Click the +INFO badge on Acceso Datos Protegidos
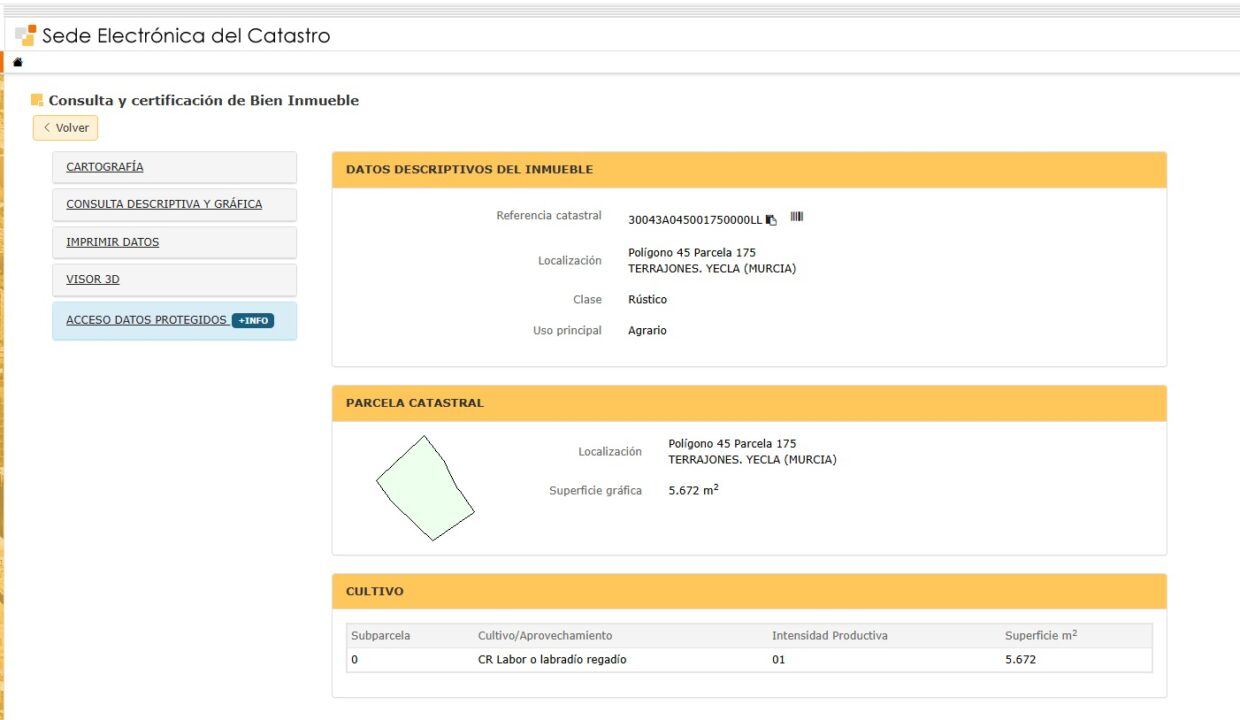1240x720 pixels. [253, 321]
